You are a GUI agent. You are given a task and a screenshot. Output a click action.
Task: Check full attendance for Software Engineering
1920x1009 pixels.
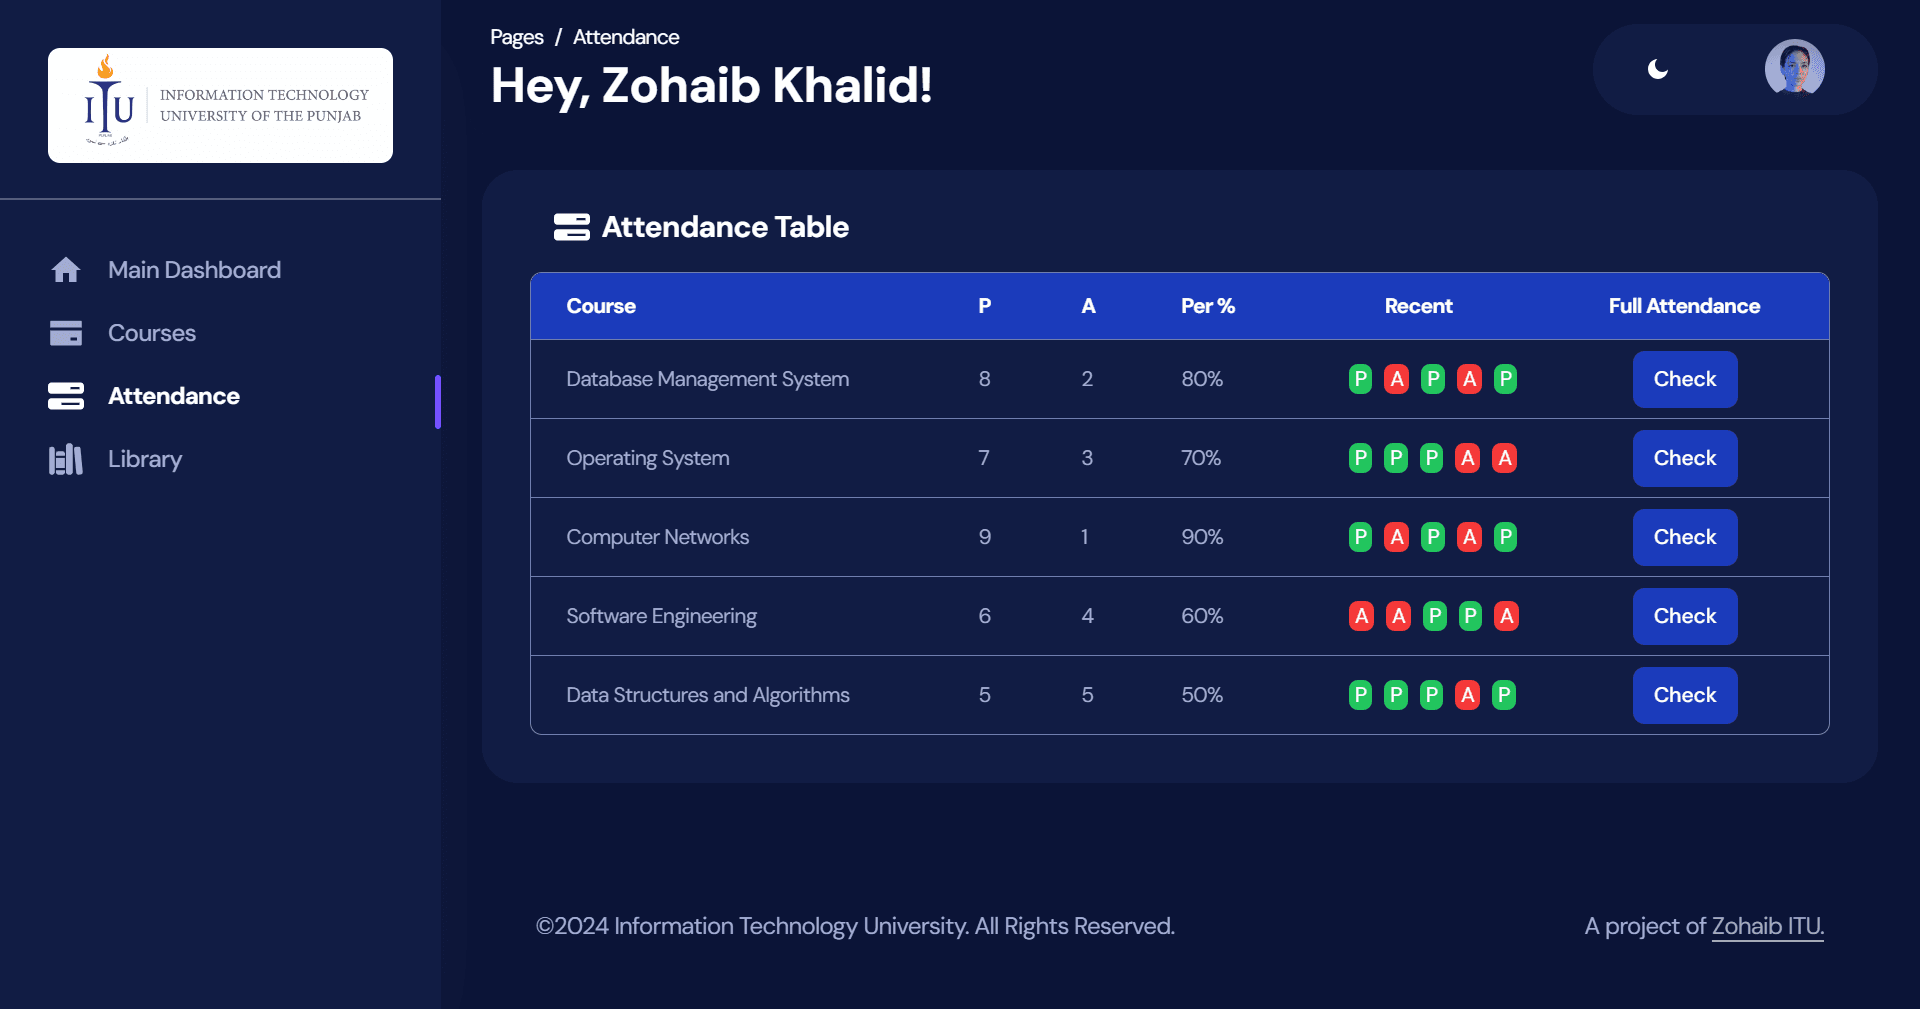click(x=1685, y=616)
